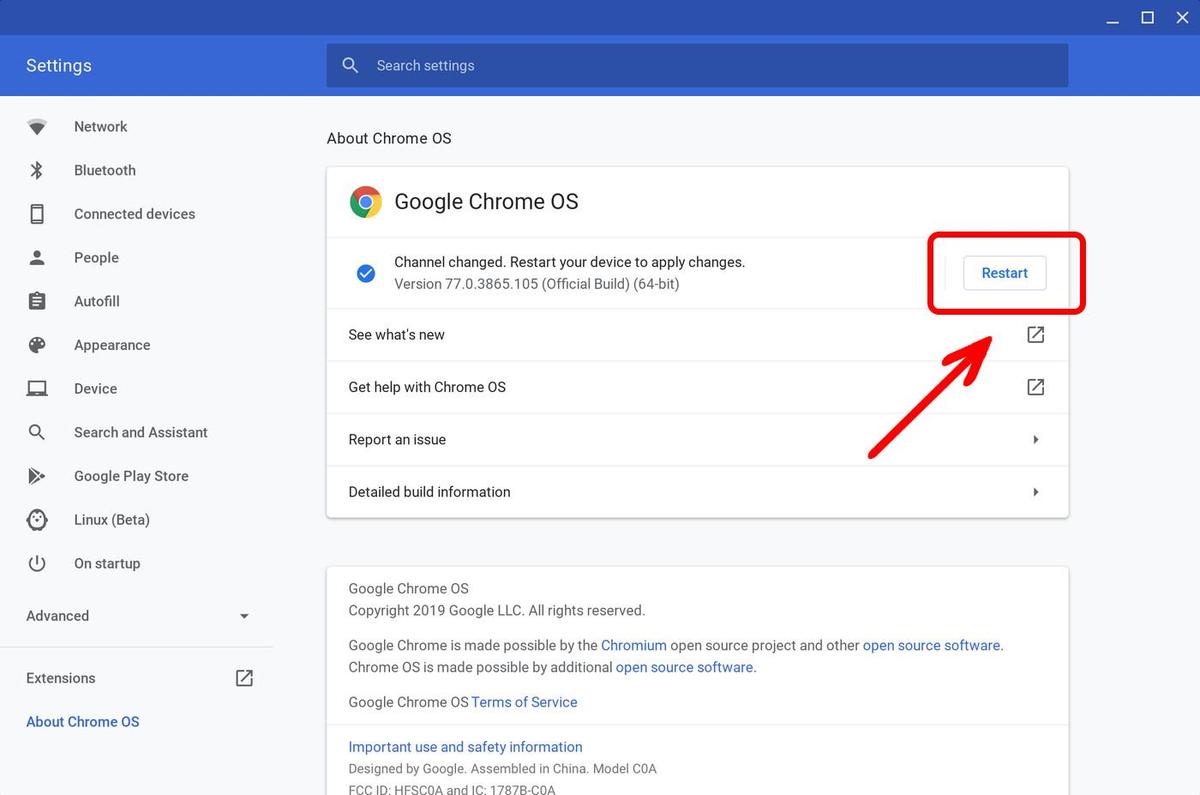Open See what's new external link icon
The image size is (1200, 795).
point(1036,335)
